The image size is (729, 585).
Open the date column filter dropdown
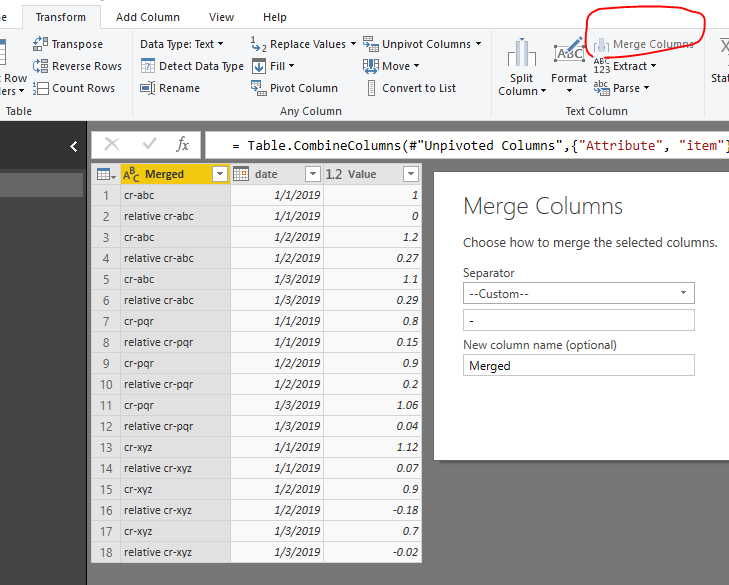[x=313, y=174]
